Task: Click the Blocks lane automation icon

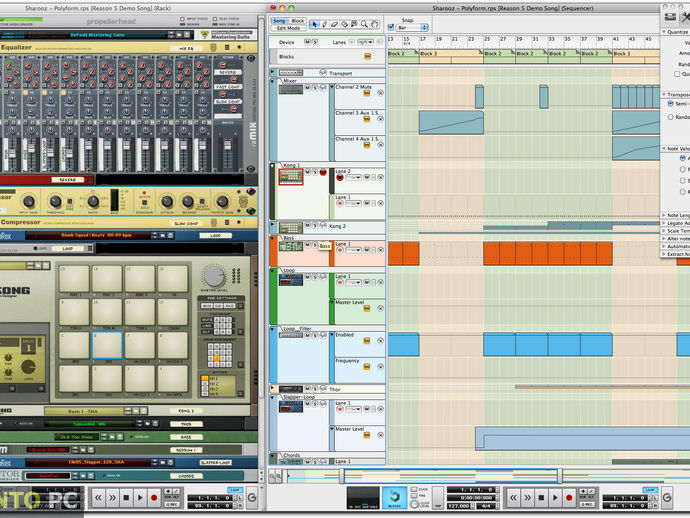Action: 367,56
